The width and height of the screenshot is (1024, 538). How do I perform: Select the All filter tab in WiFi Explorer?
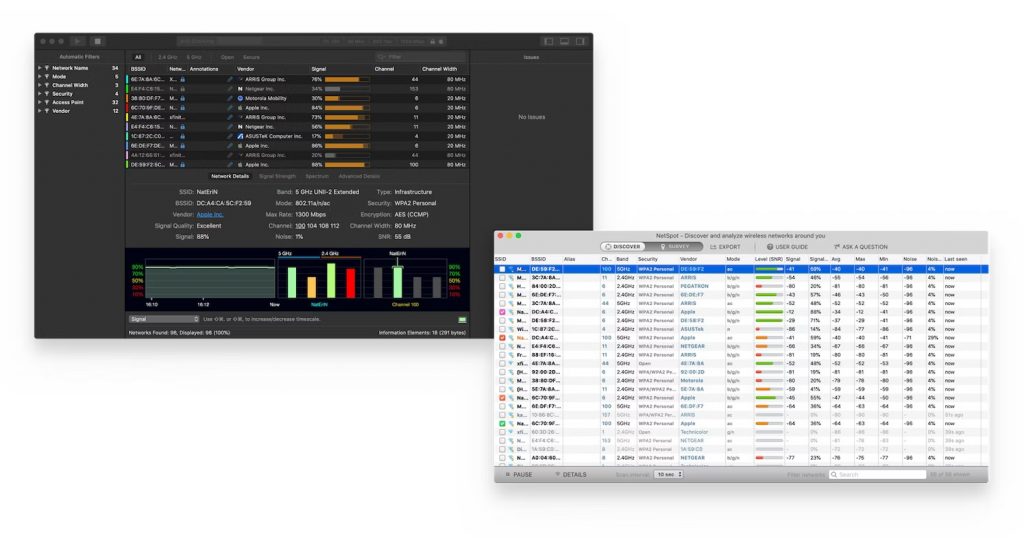pyautogui.click(x=138, y=57)
